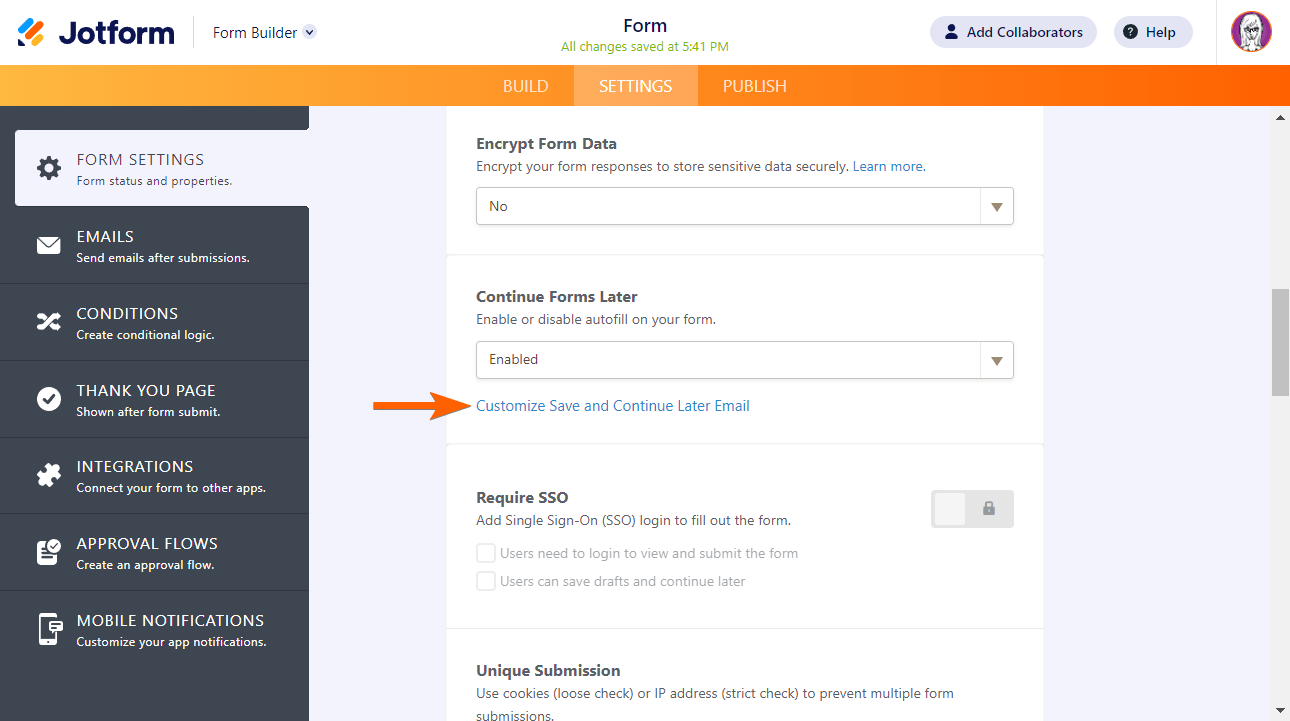Click the Jotform logo icon
The width and height of the screenshot is (1290, 721).
coord(31,32)
